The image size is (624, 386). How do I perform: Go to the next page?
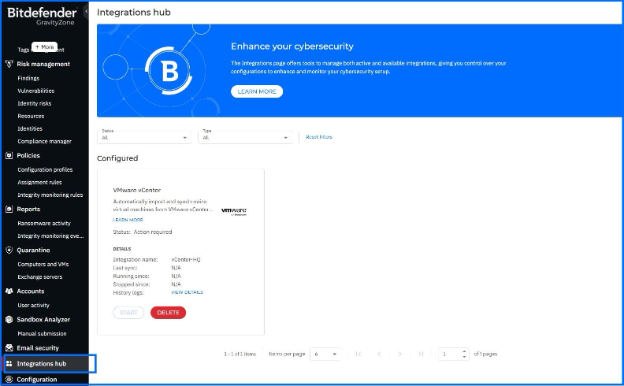tap(400, 354)
